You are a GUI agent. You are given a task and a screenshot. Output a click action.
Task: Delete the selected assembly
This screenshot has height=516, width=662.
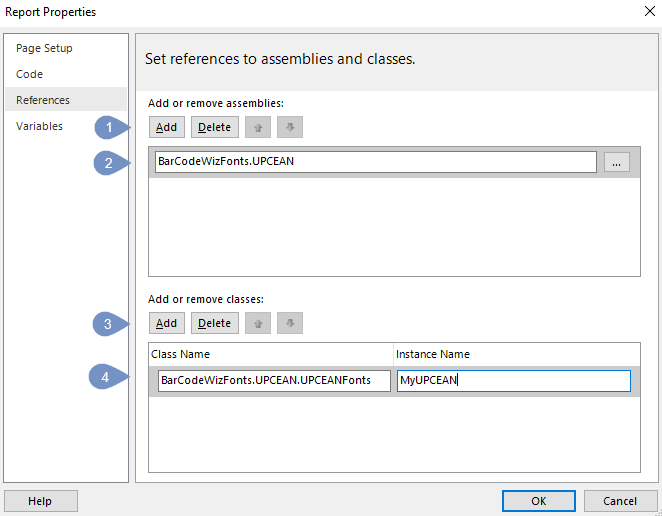coord(214,127)
